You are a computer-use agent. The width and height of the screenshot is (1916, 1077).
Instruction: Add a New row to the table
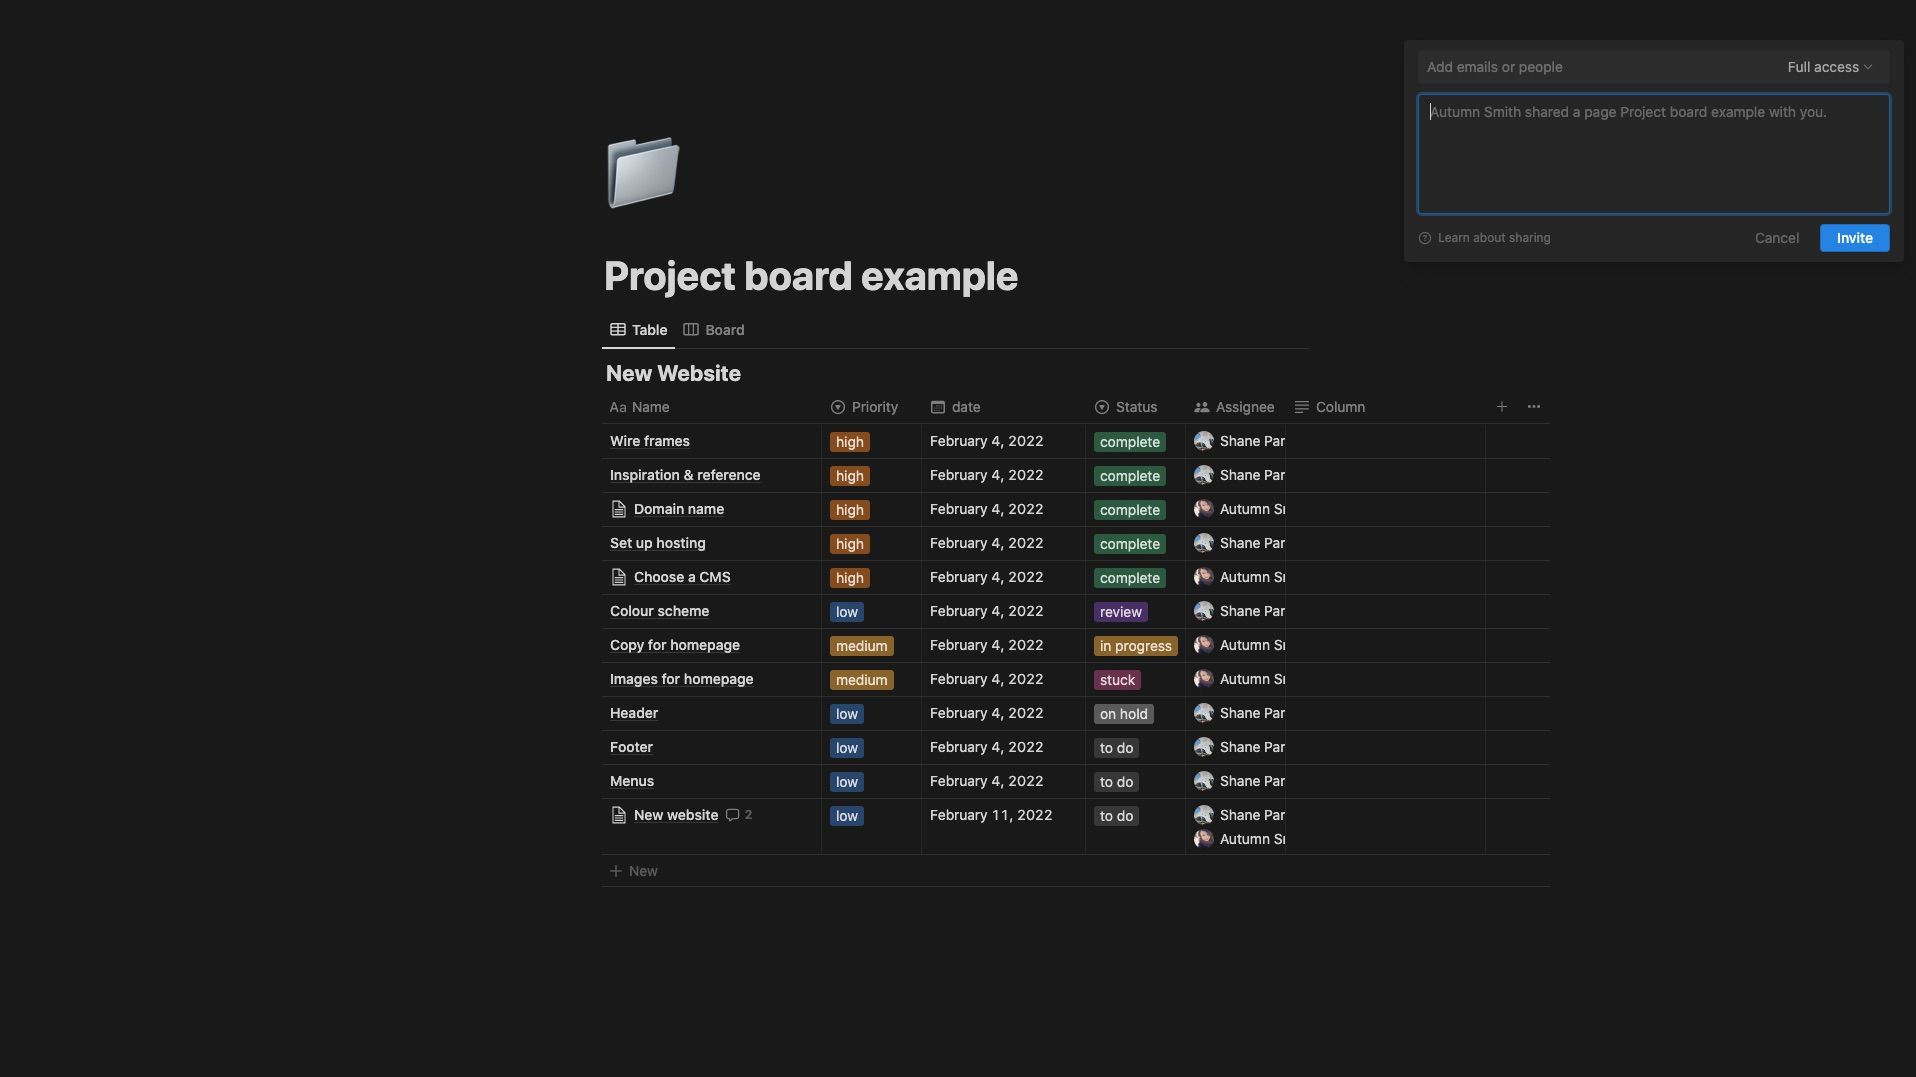click(634, 871)
